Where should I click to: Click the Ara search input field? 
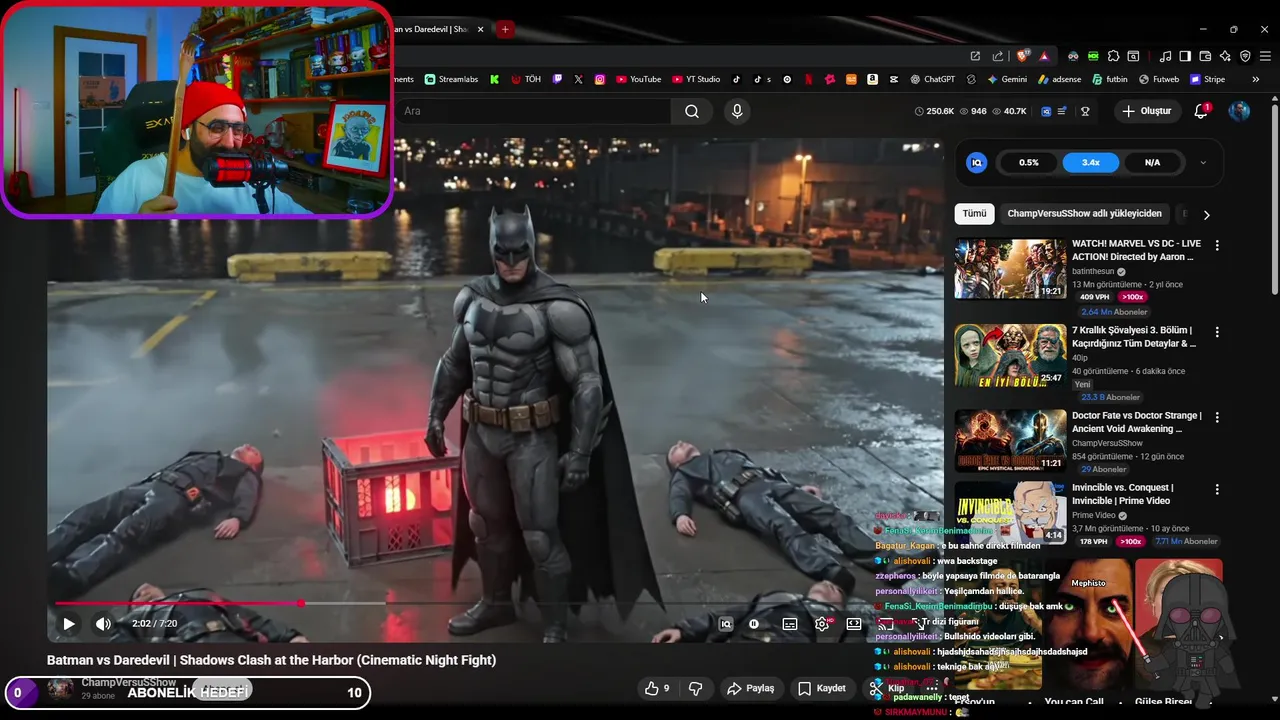coord(532,111)
